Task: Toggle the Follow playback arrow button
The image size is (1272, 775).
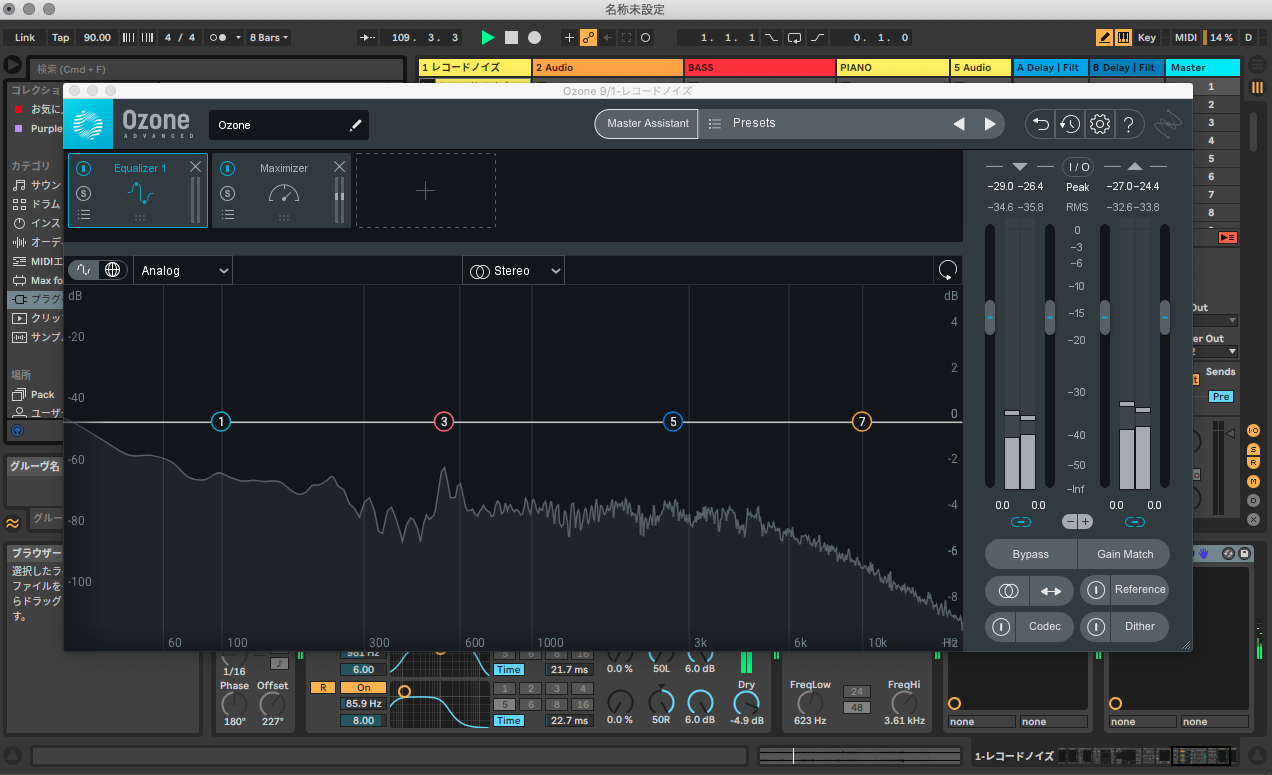Action: (368, 38)
